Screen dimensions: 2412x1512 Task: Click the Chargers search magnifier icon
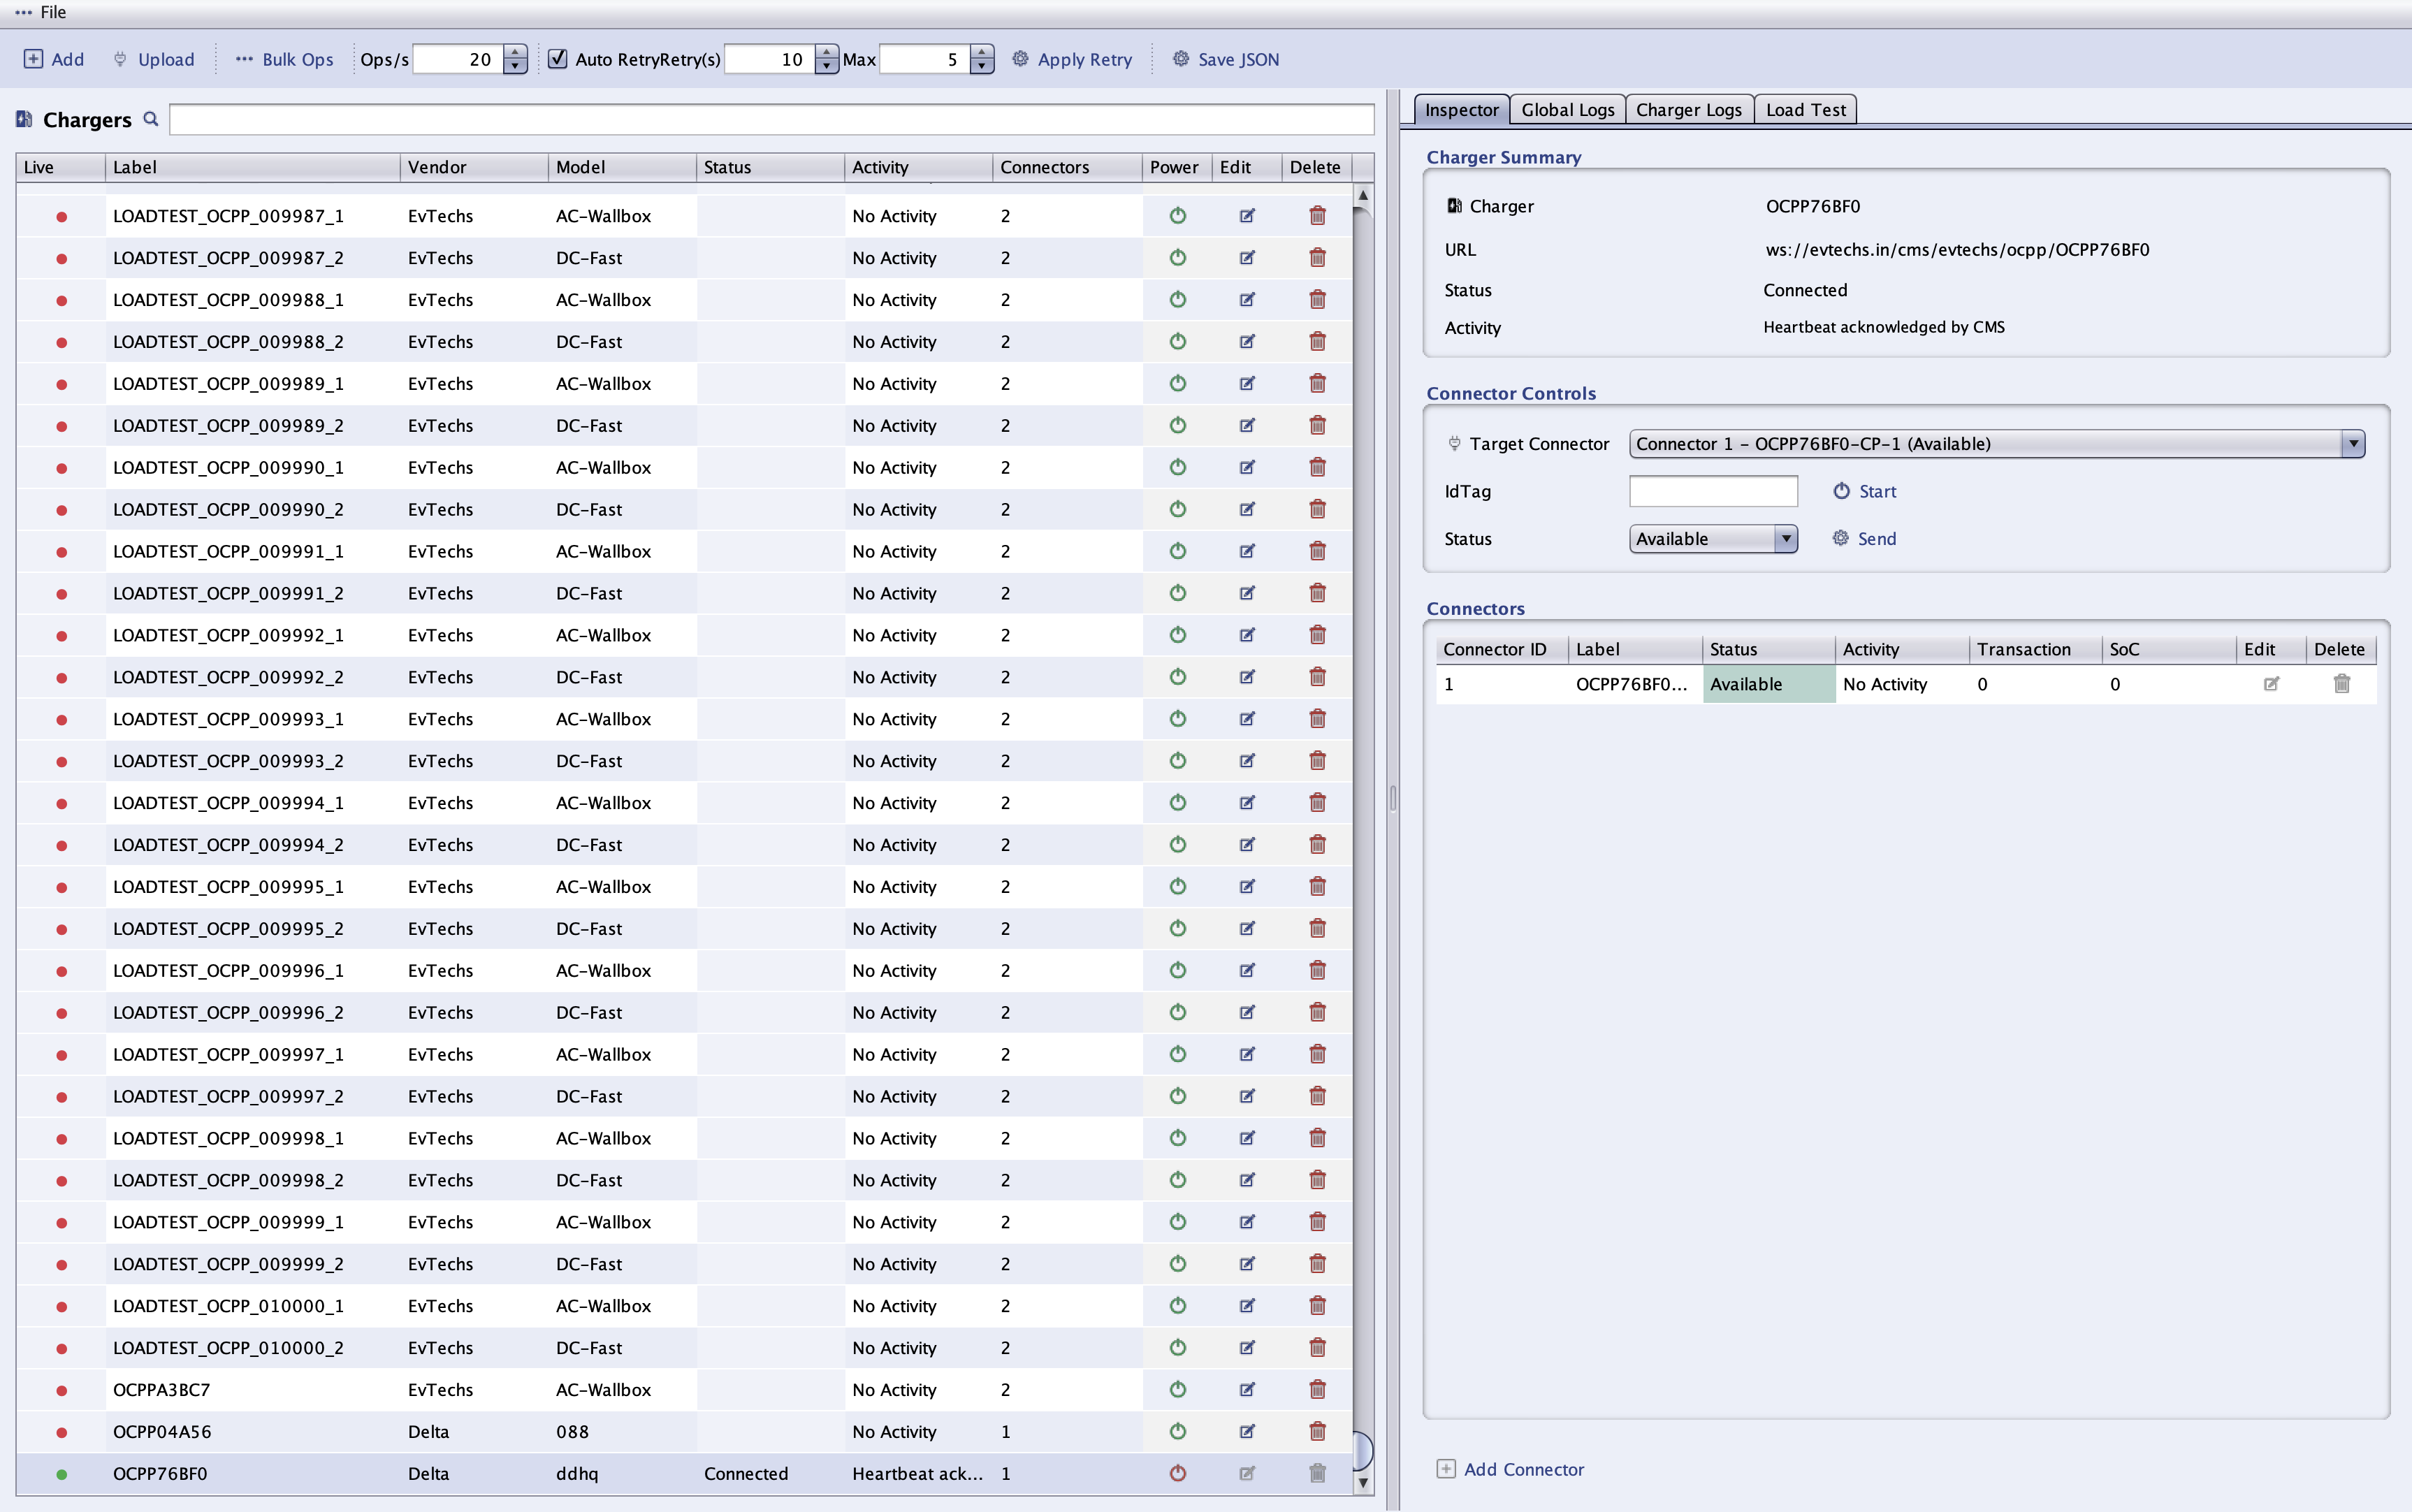tap(151, 119)
